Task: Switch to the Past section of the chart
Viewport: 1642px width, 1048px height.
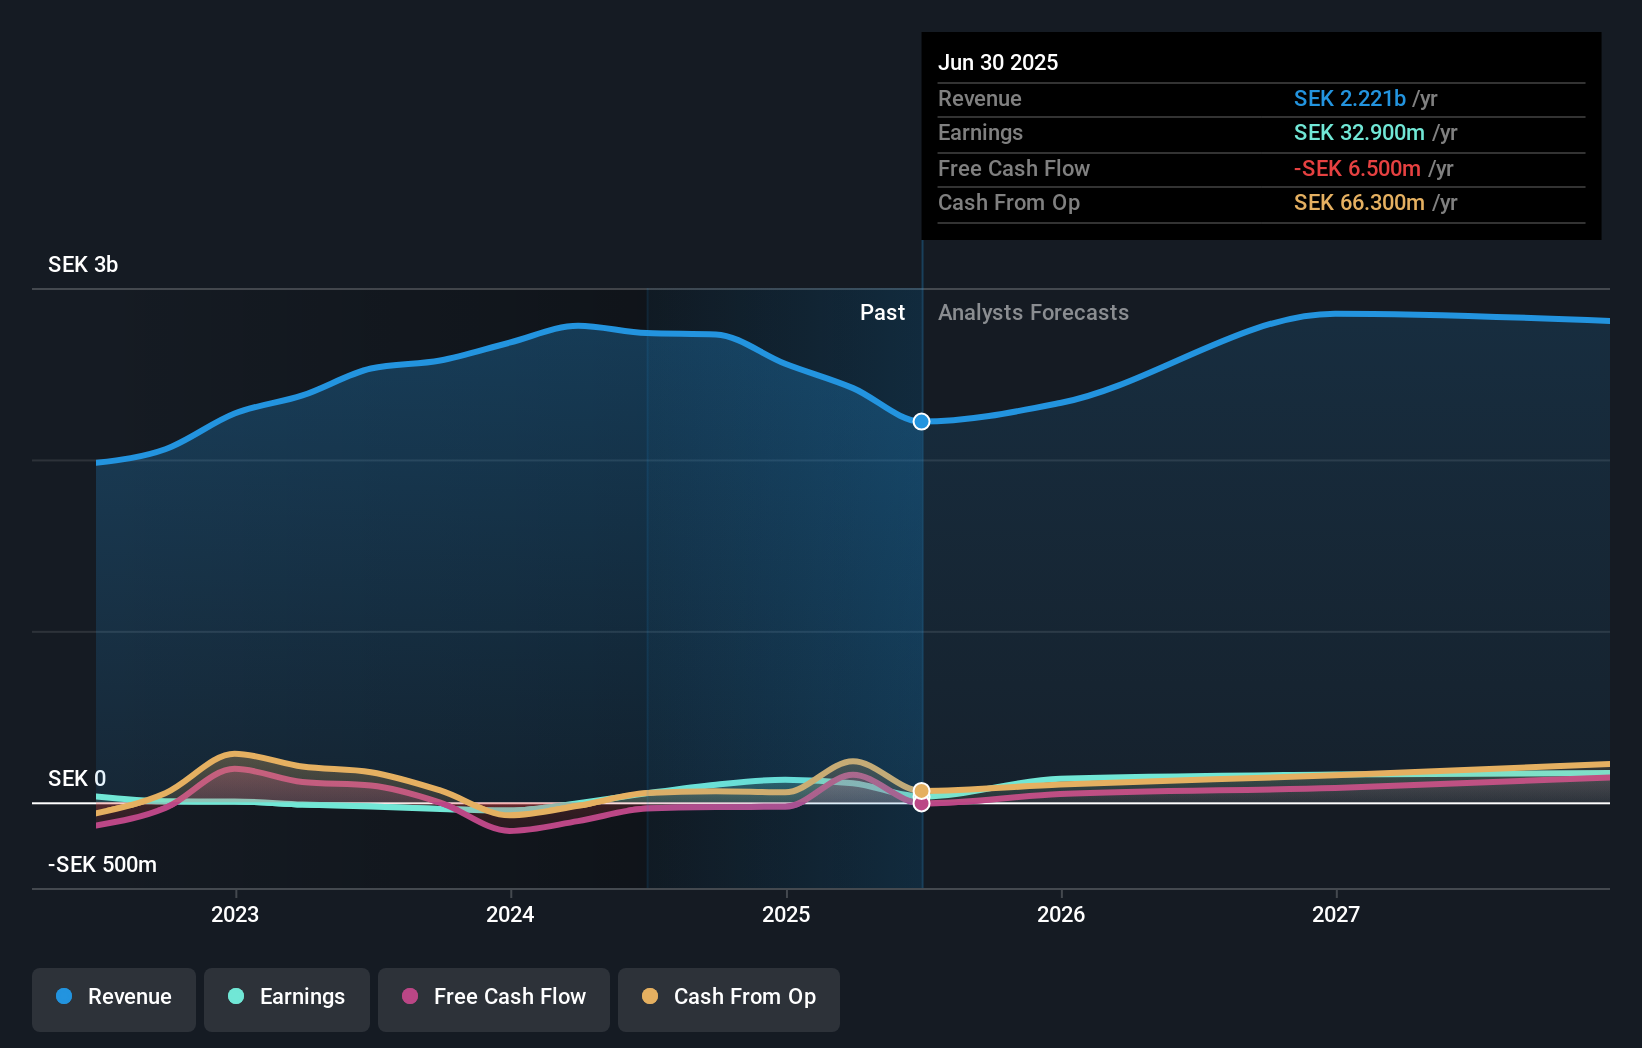Action: pos(882,312)
